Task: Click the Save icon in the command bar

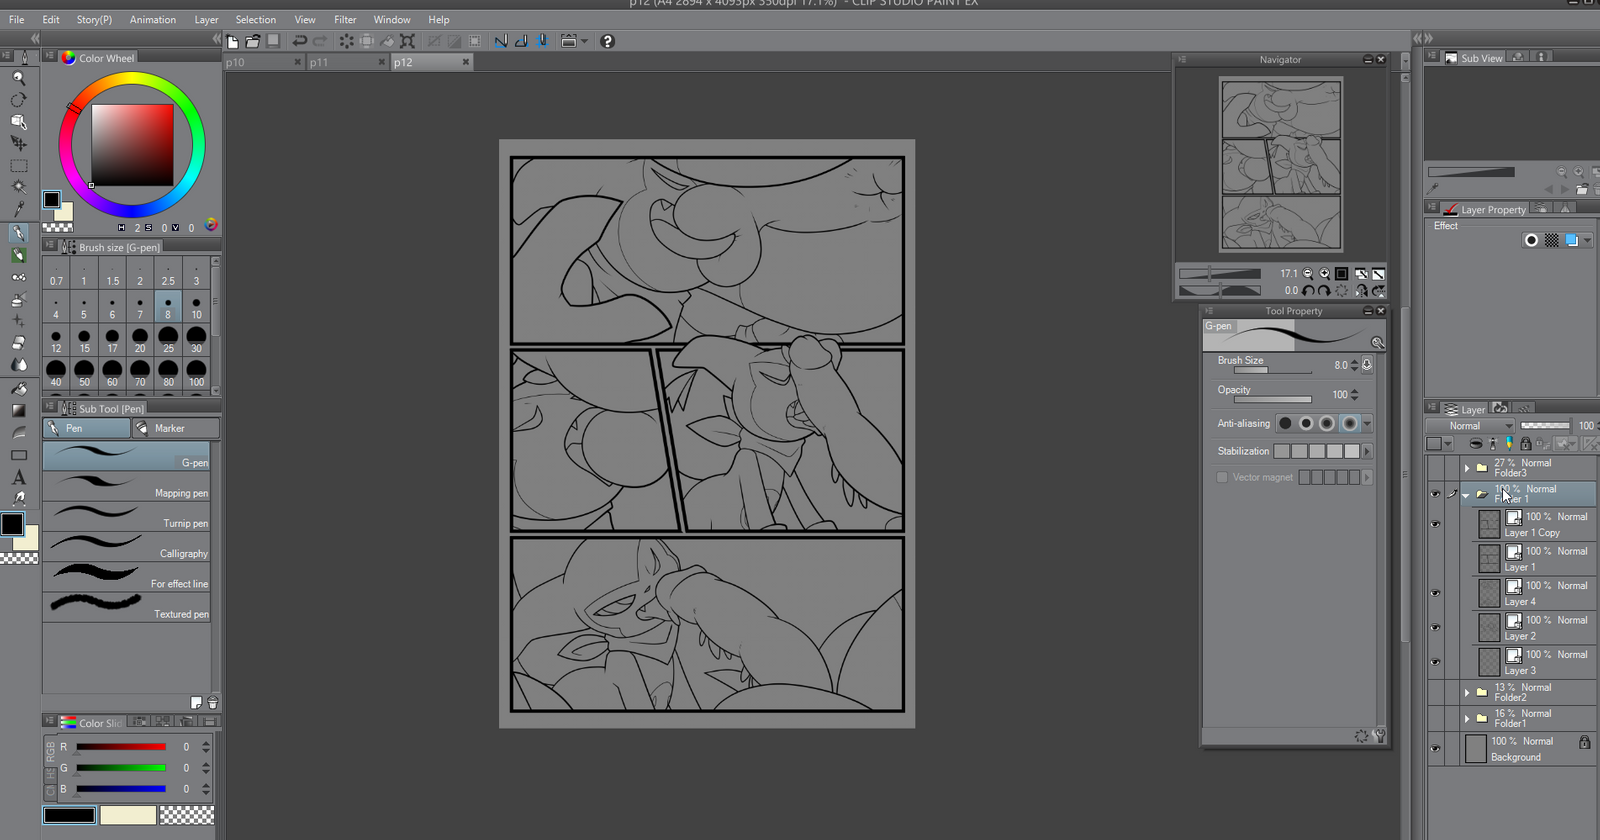Action: (x=273, y=41)
